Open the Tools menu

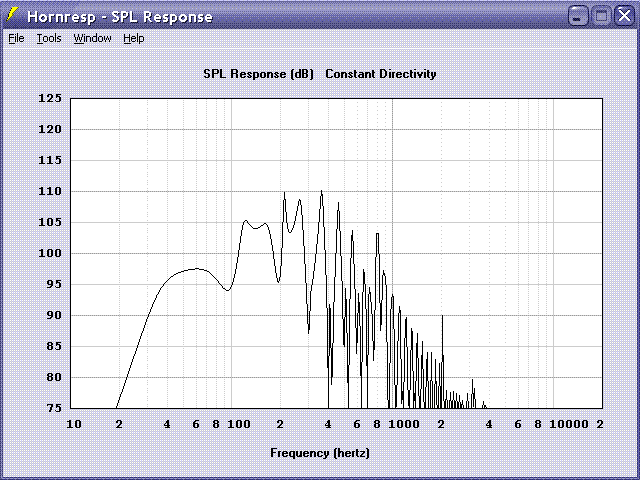(49, 38)
